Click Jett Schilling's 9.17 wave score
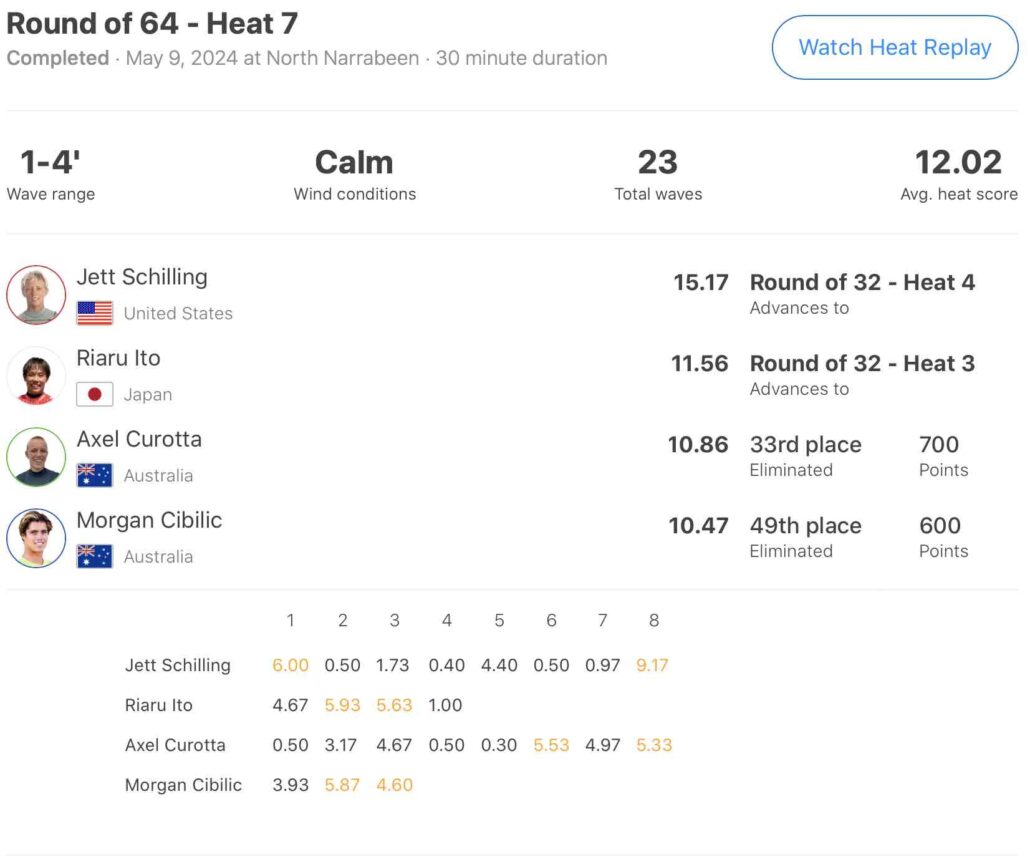Screen dimensions: 1030x867 [653, 665]
